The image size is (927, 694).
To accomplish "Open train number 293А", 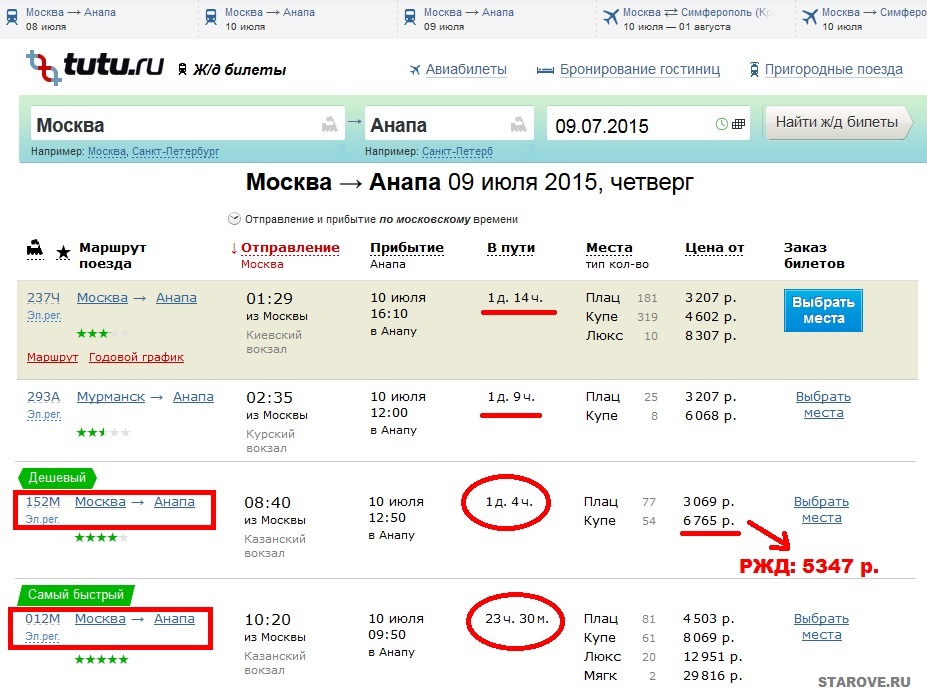I will [x=44, y=397].
